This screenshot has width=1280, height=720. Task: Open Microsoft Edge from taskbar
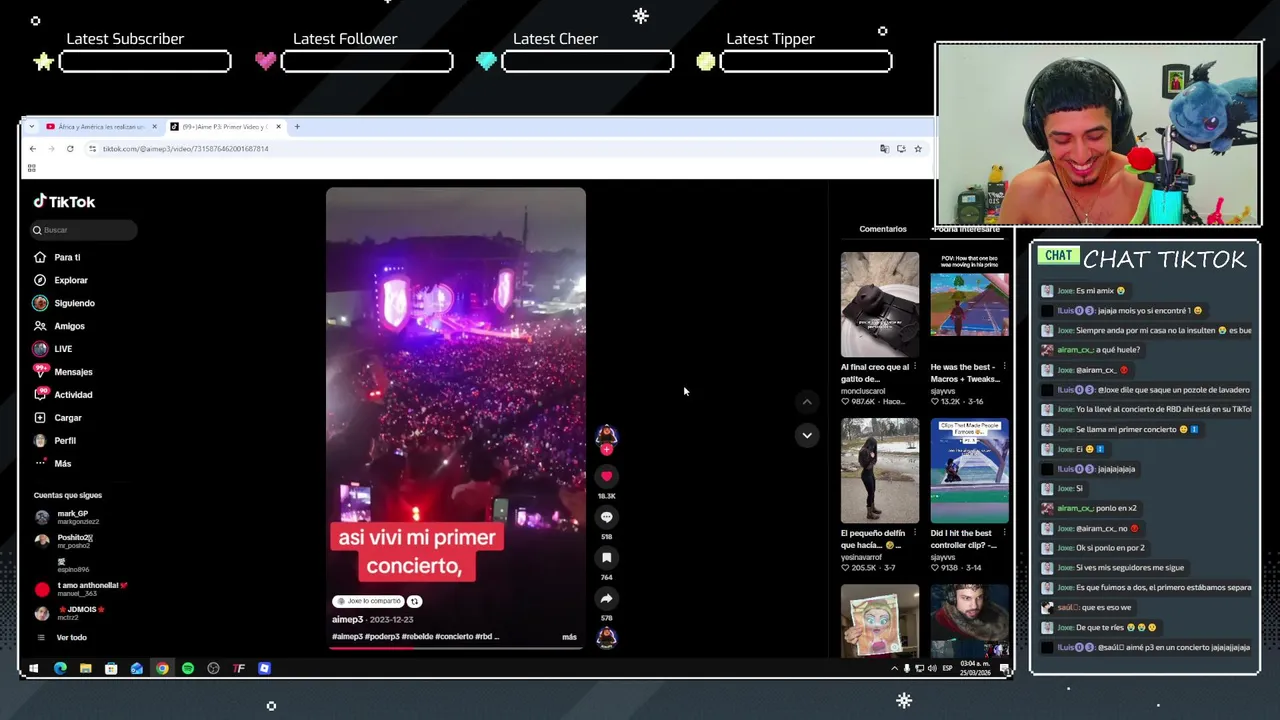[60, 669]
